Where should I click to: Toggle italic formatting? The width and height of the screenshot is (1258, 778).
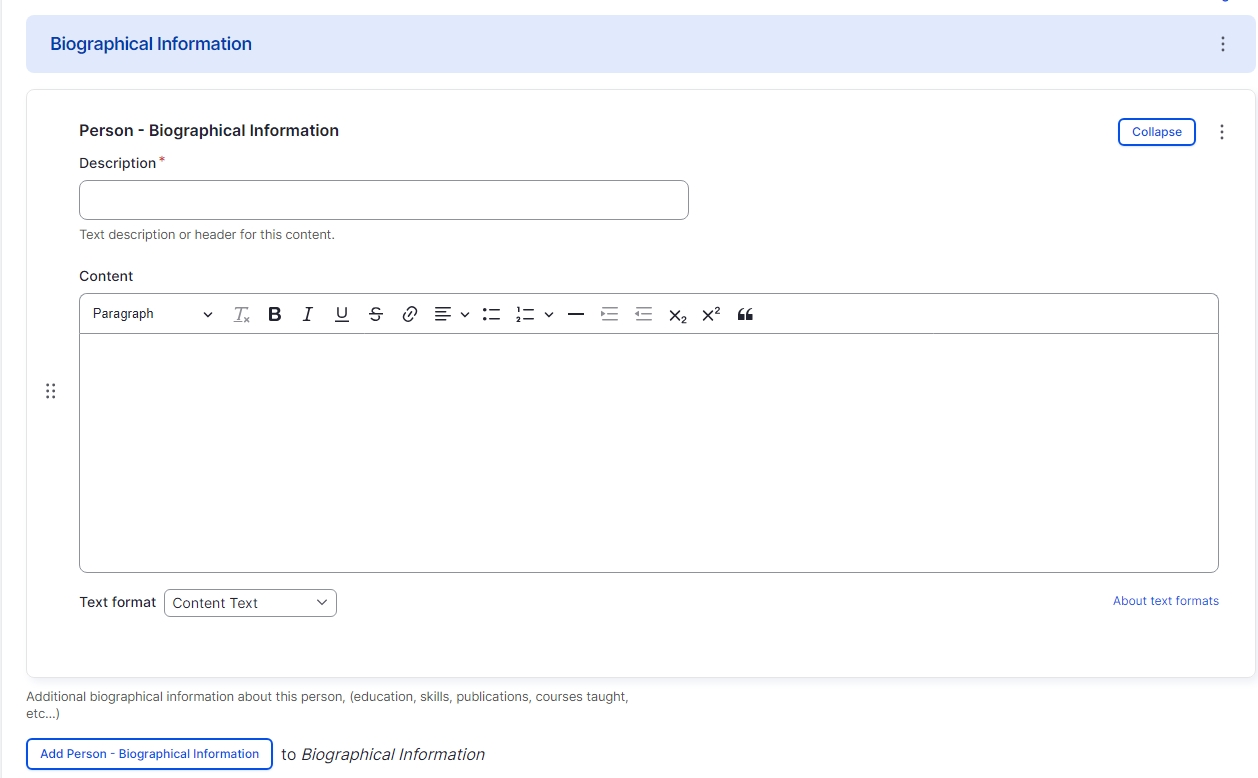[308, 315]
